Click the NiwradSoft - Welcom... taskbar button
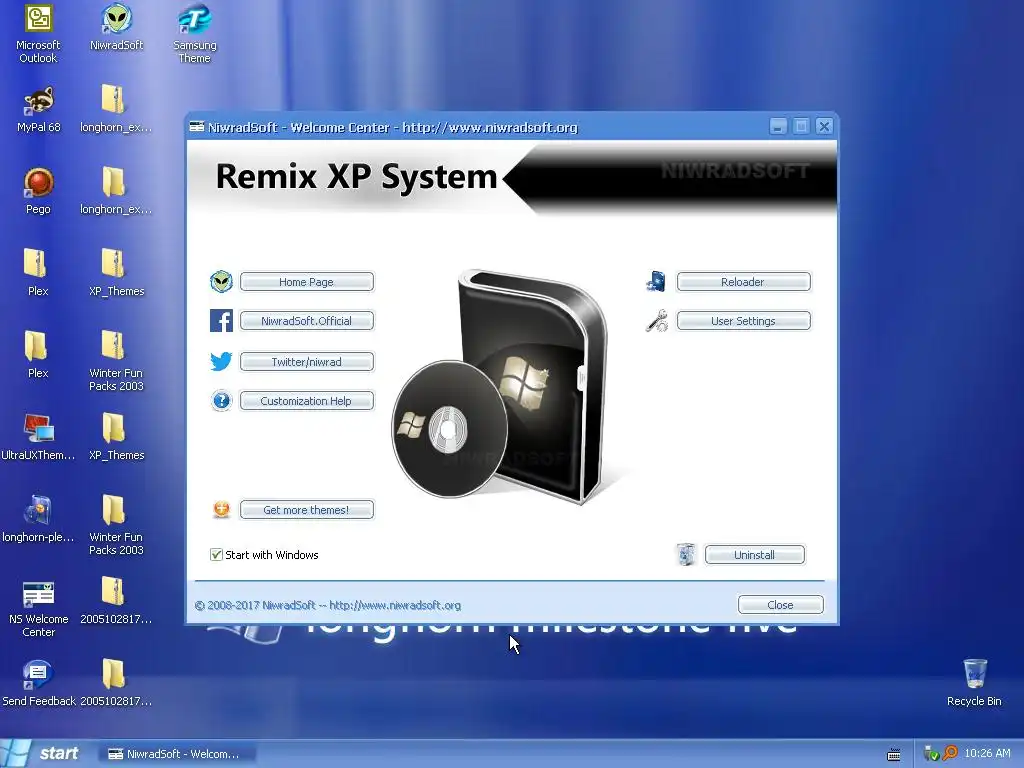Viewport: 1024px width, 768px height. (176, 754)
